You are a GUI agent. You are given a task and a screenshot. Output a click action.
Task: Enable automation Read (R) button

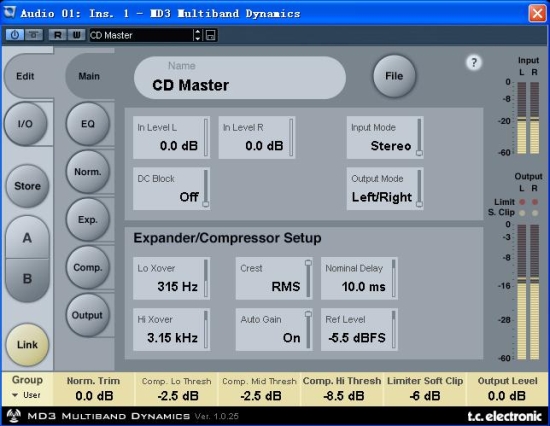pyautogui.click(x=58, y=35)
